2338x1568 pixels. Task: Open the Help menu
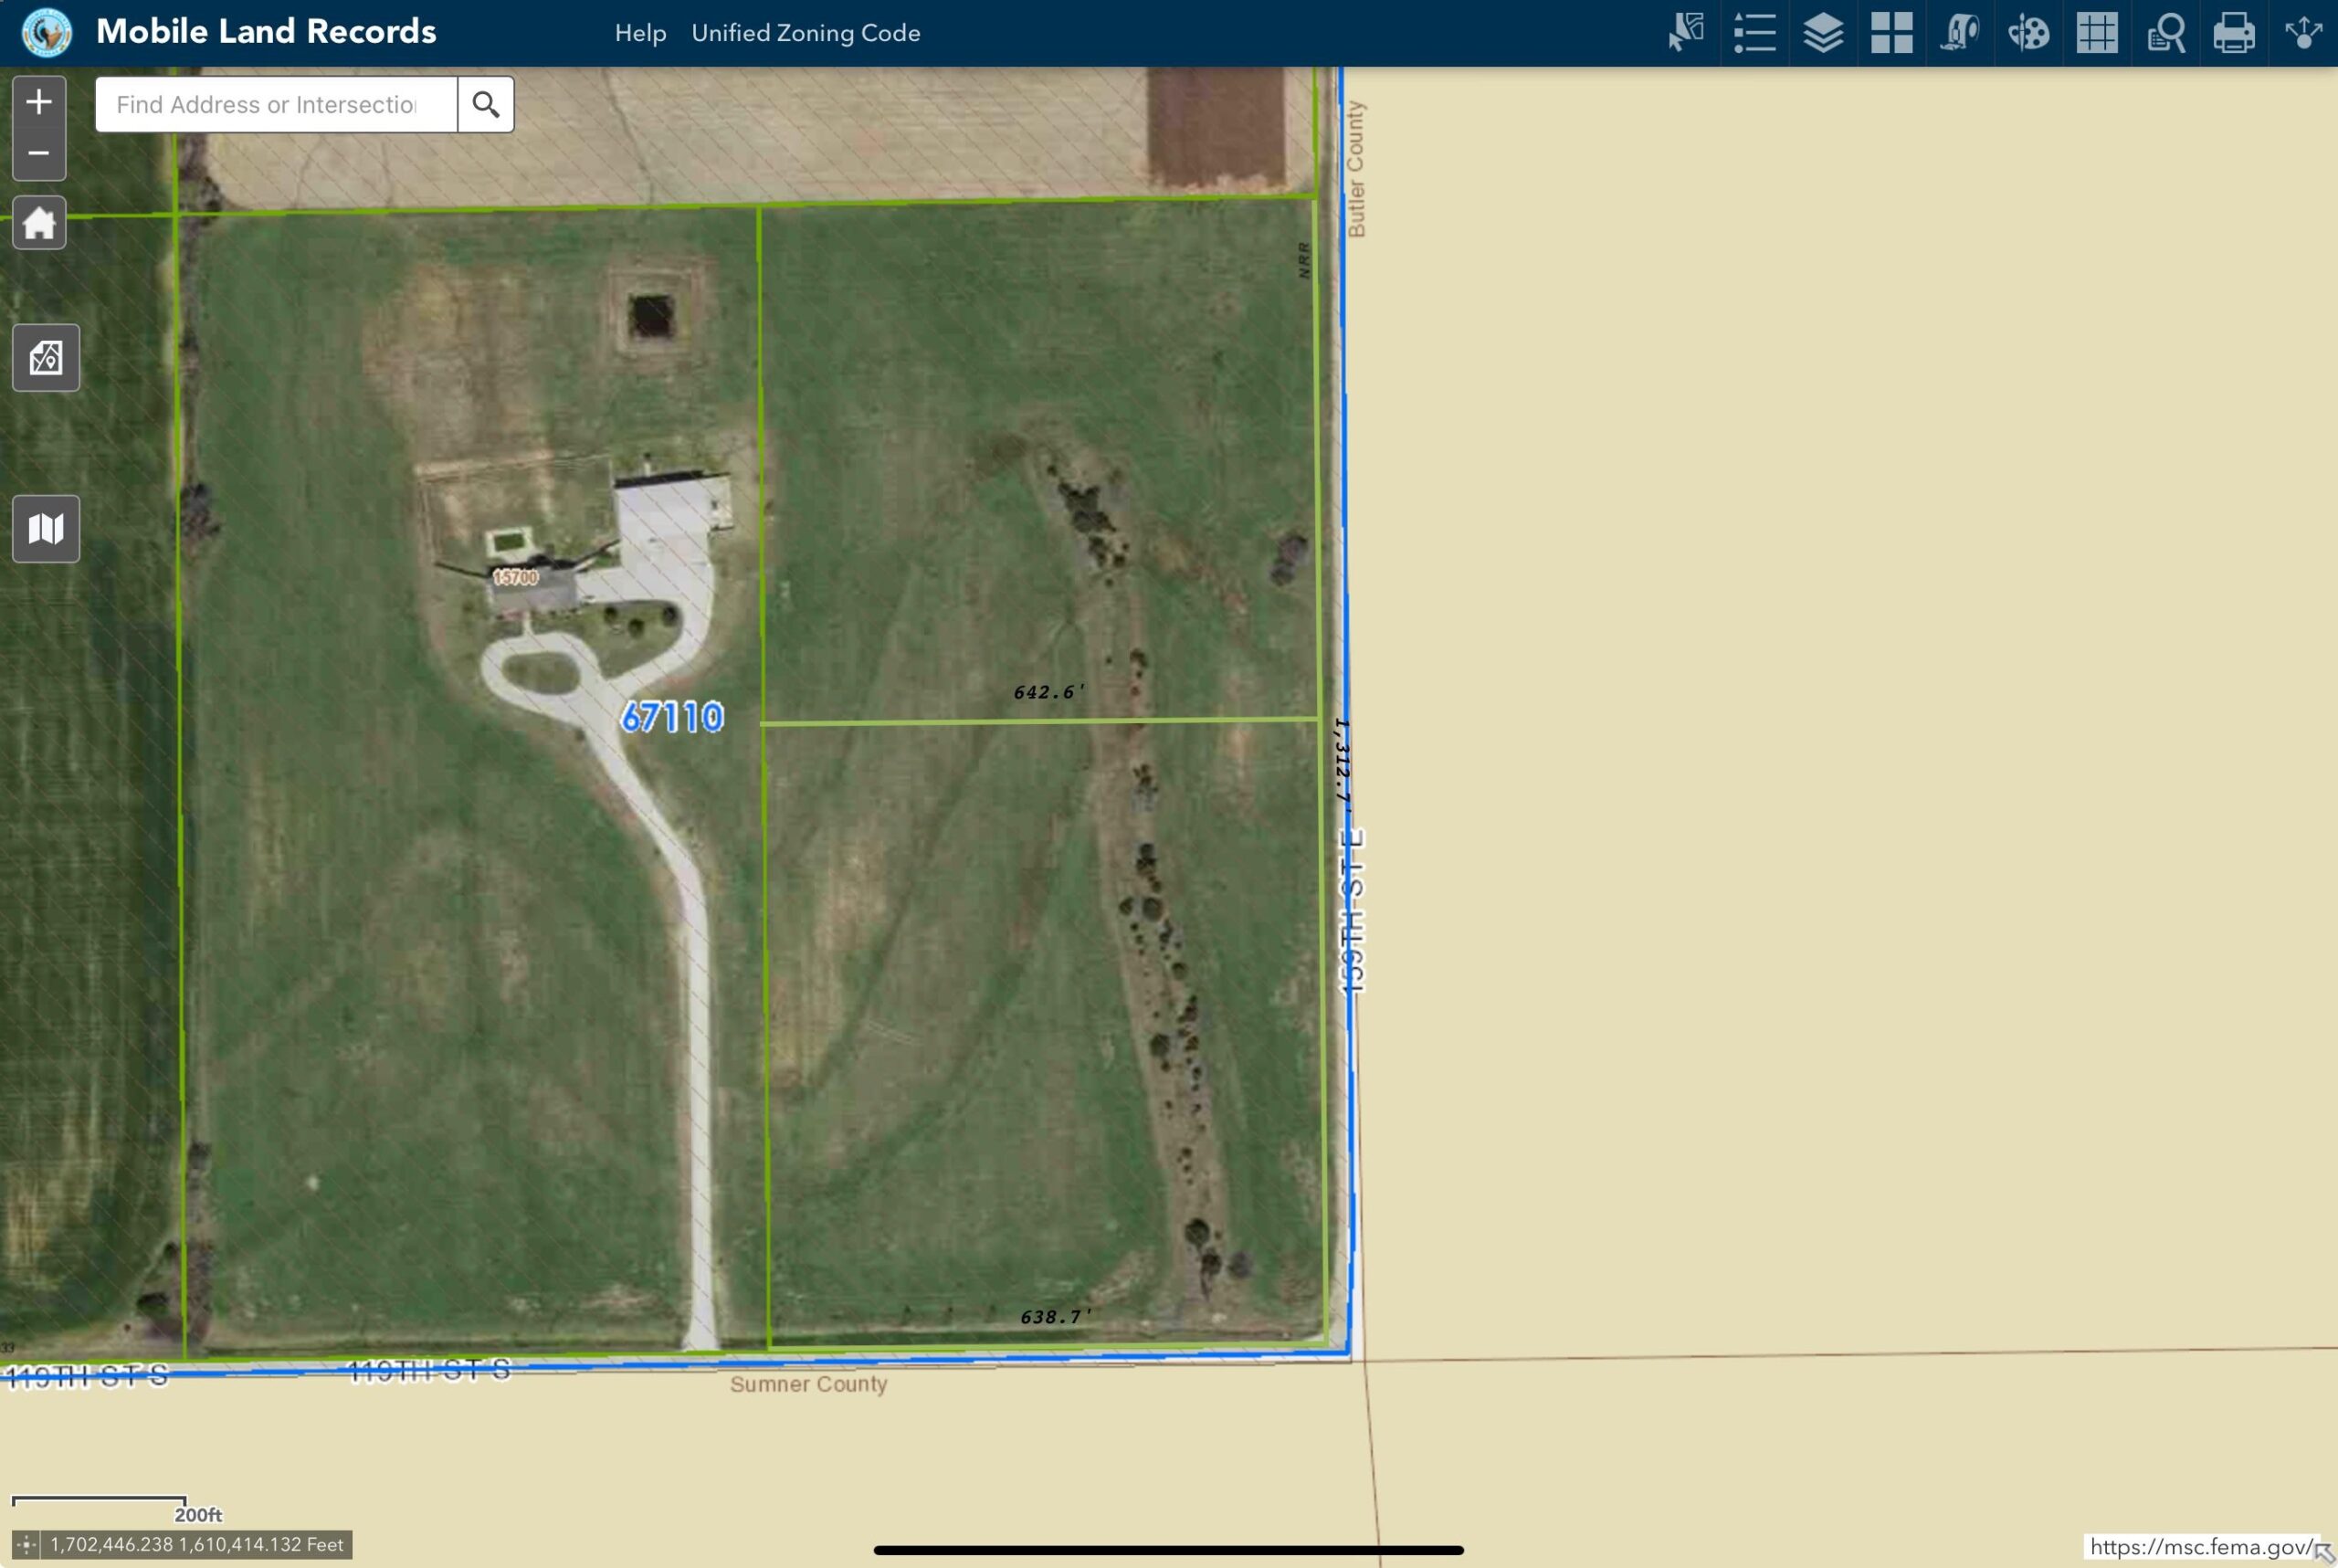[x=640, y=33]
